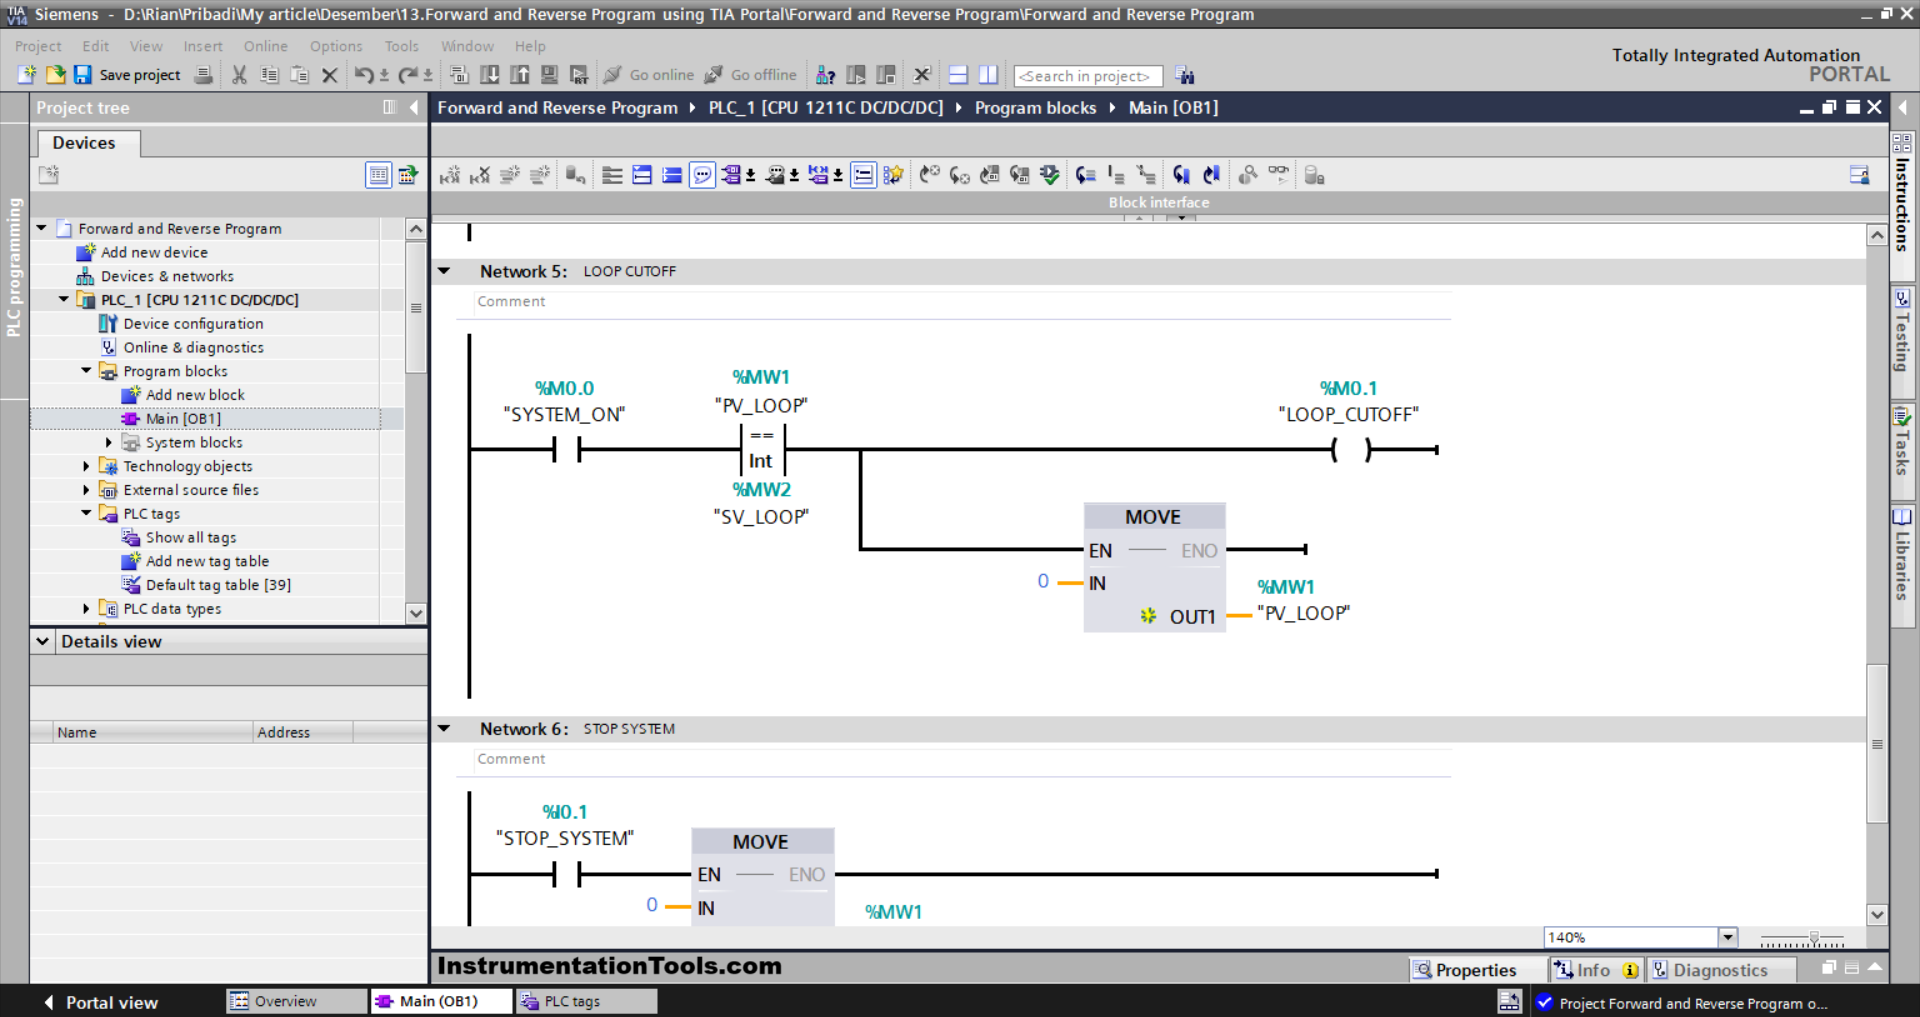Collapse the PLC tags folder
Screen dimensions: 1920x1017
click(x=86, y=513)
